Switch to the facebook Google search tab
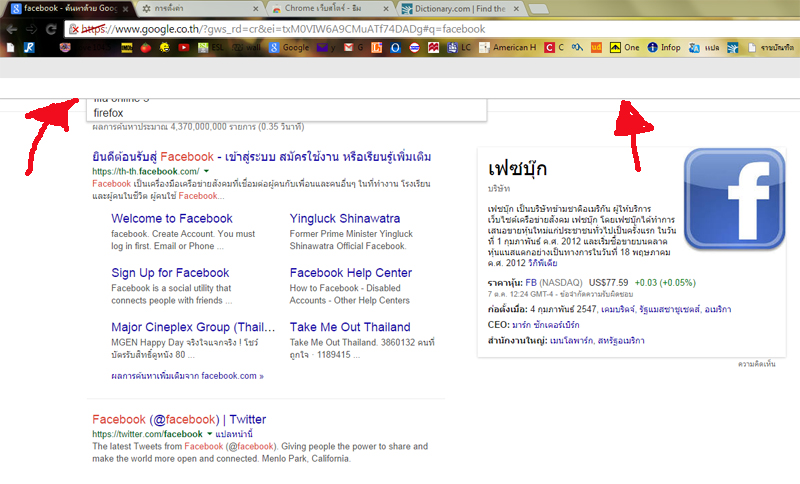Image resolution: width=800 pixels, height=484 pixels. click(68, 8)
